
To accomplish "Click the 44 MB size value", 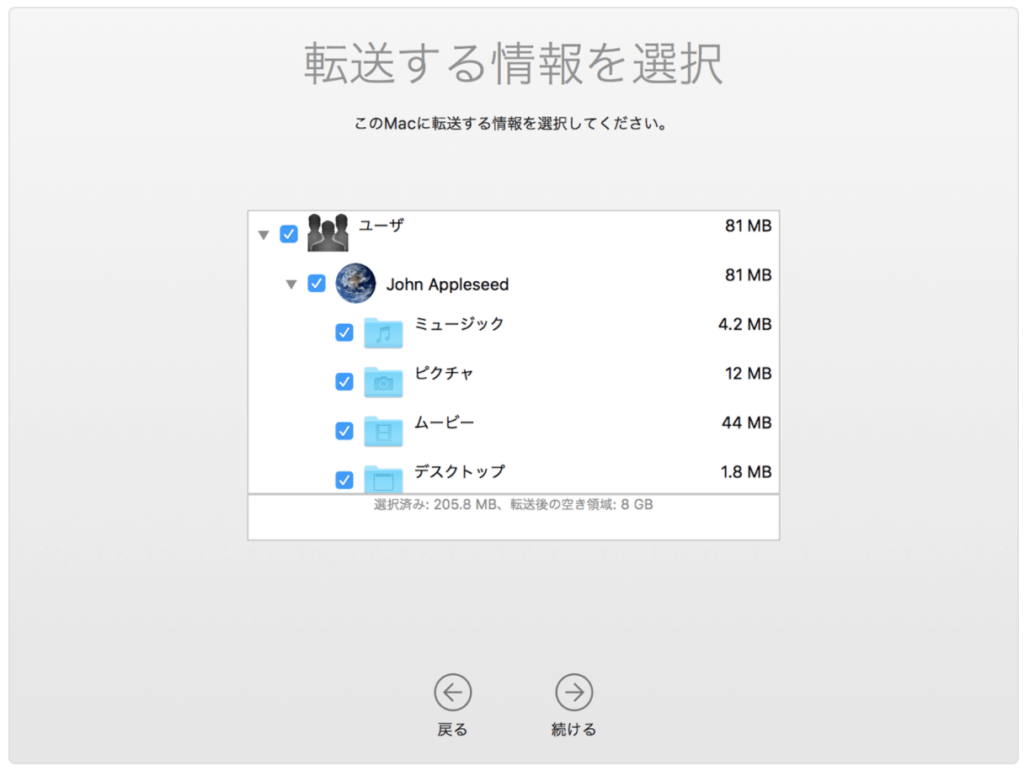I will point(746,423).
